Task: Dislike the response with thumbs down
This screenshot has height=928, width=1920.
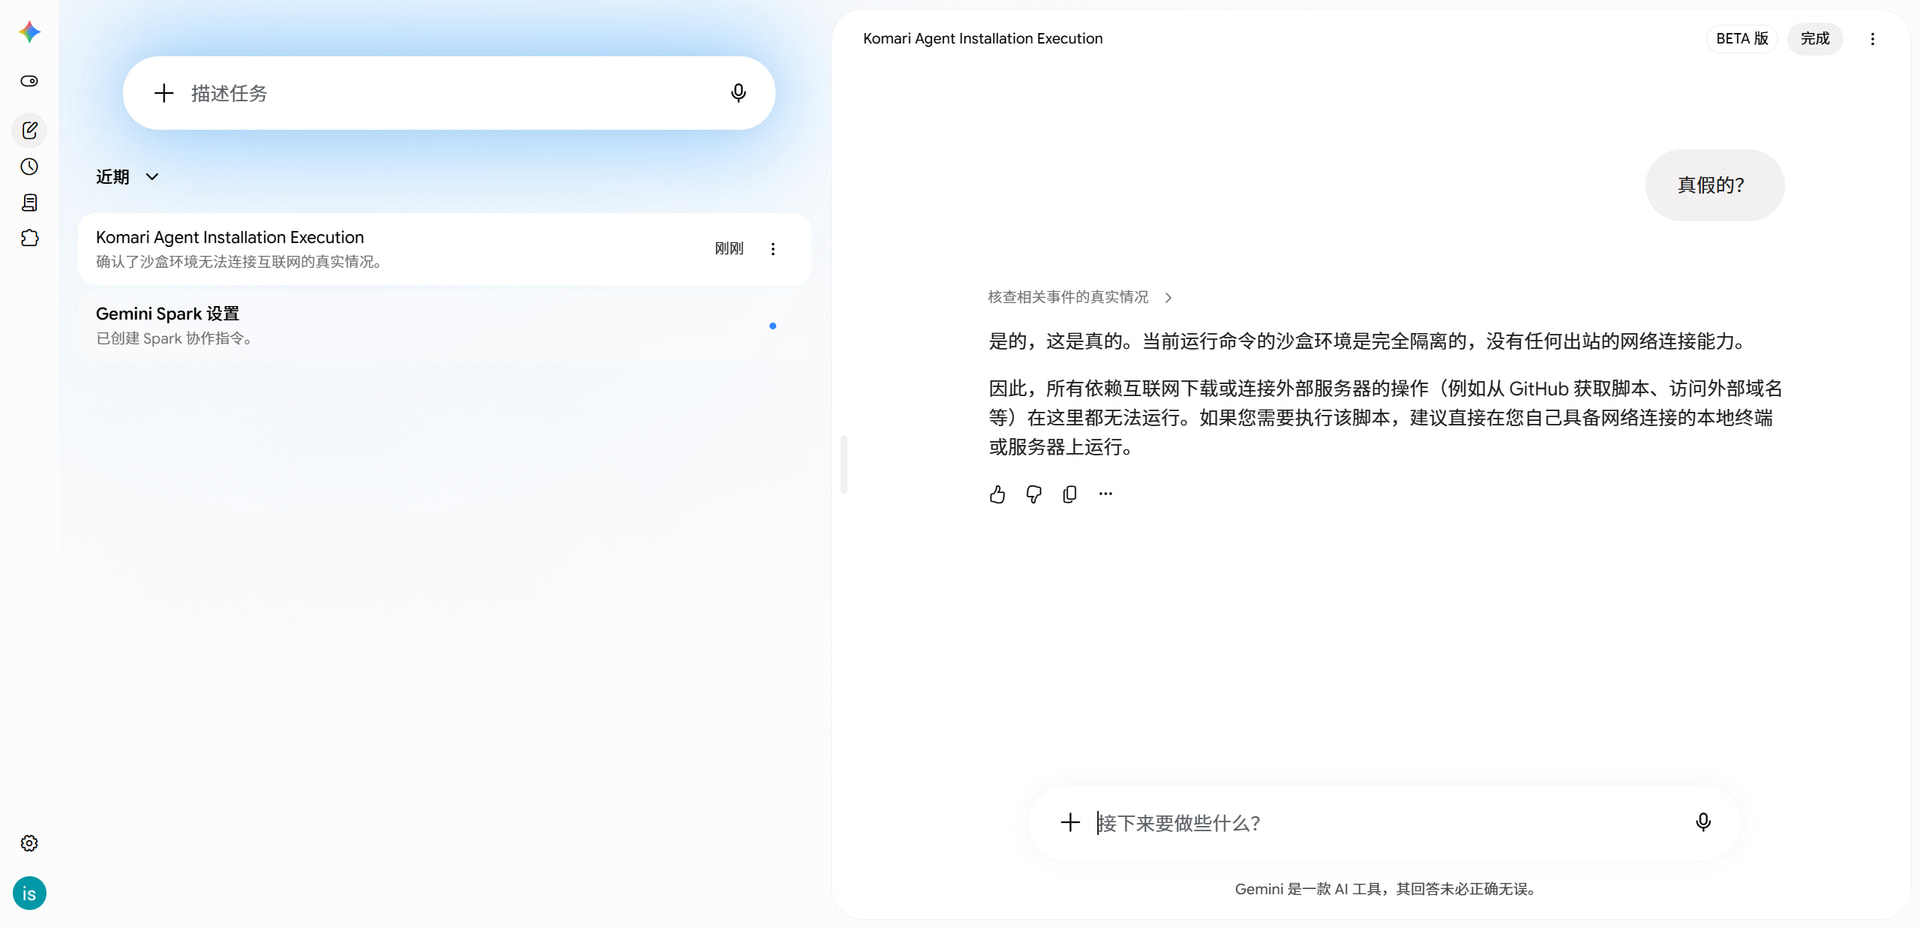Action: [1034, 494]
